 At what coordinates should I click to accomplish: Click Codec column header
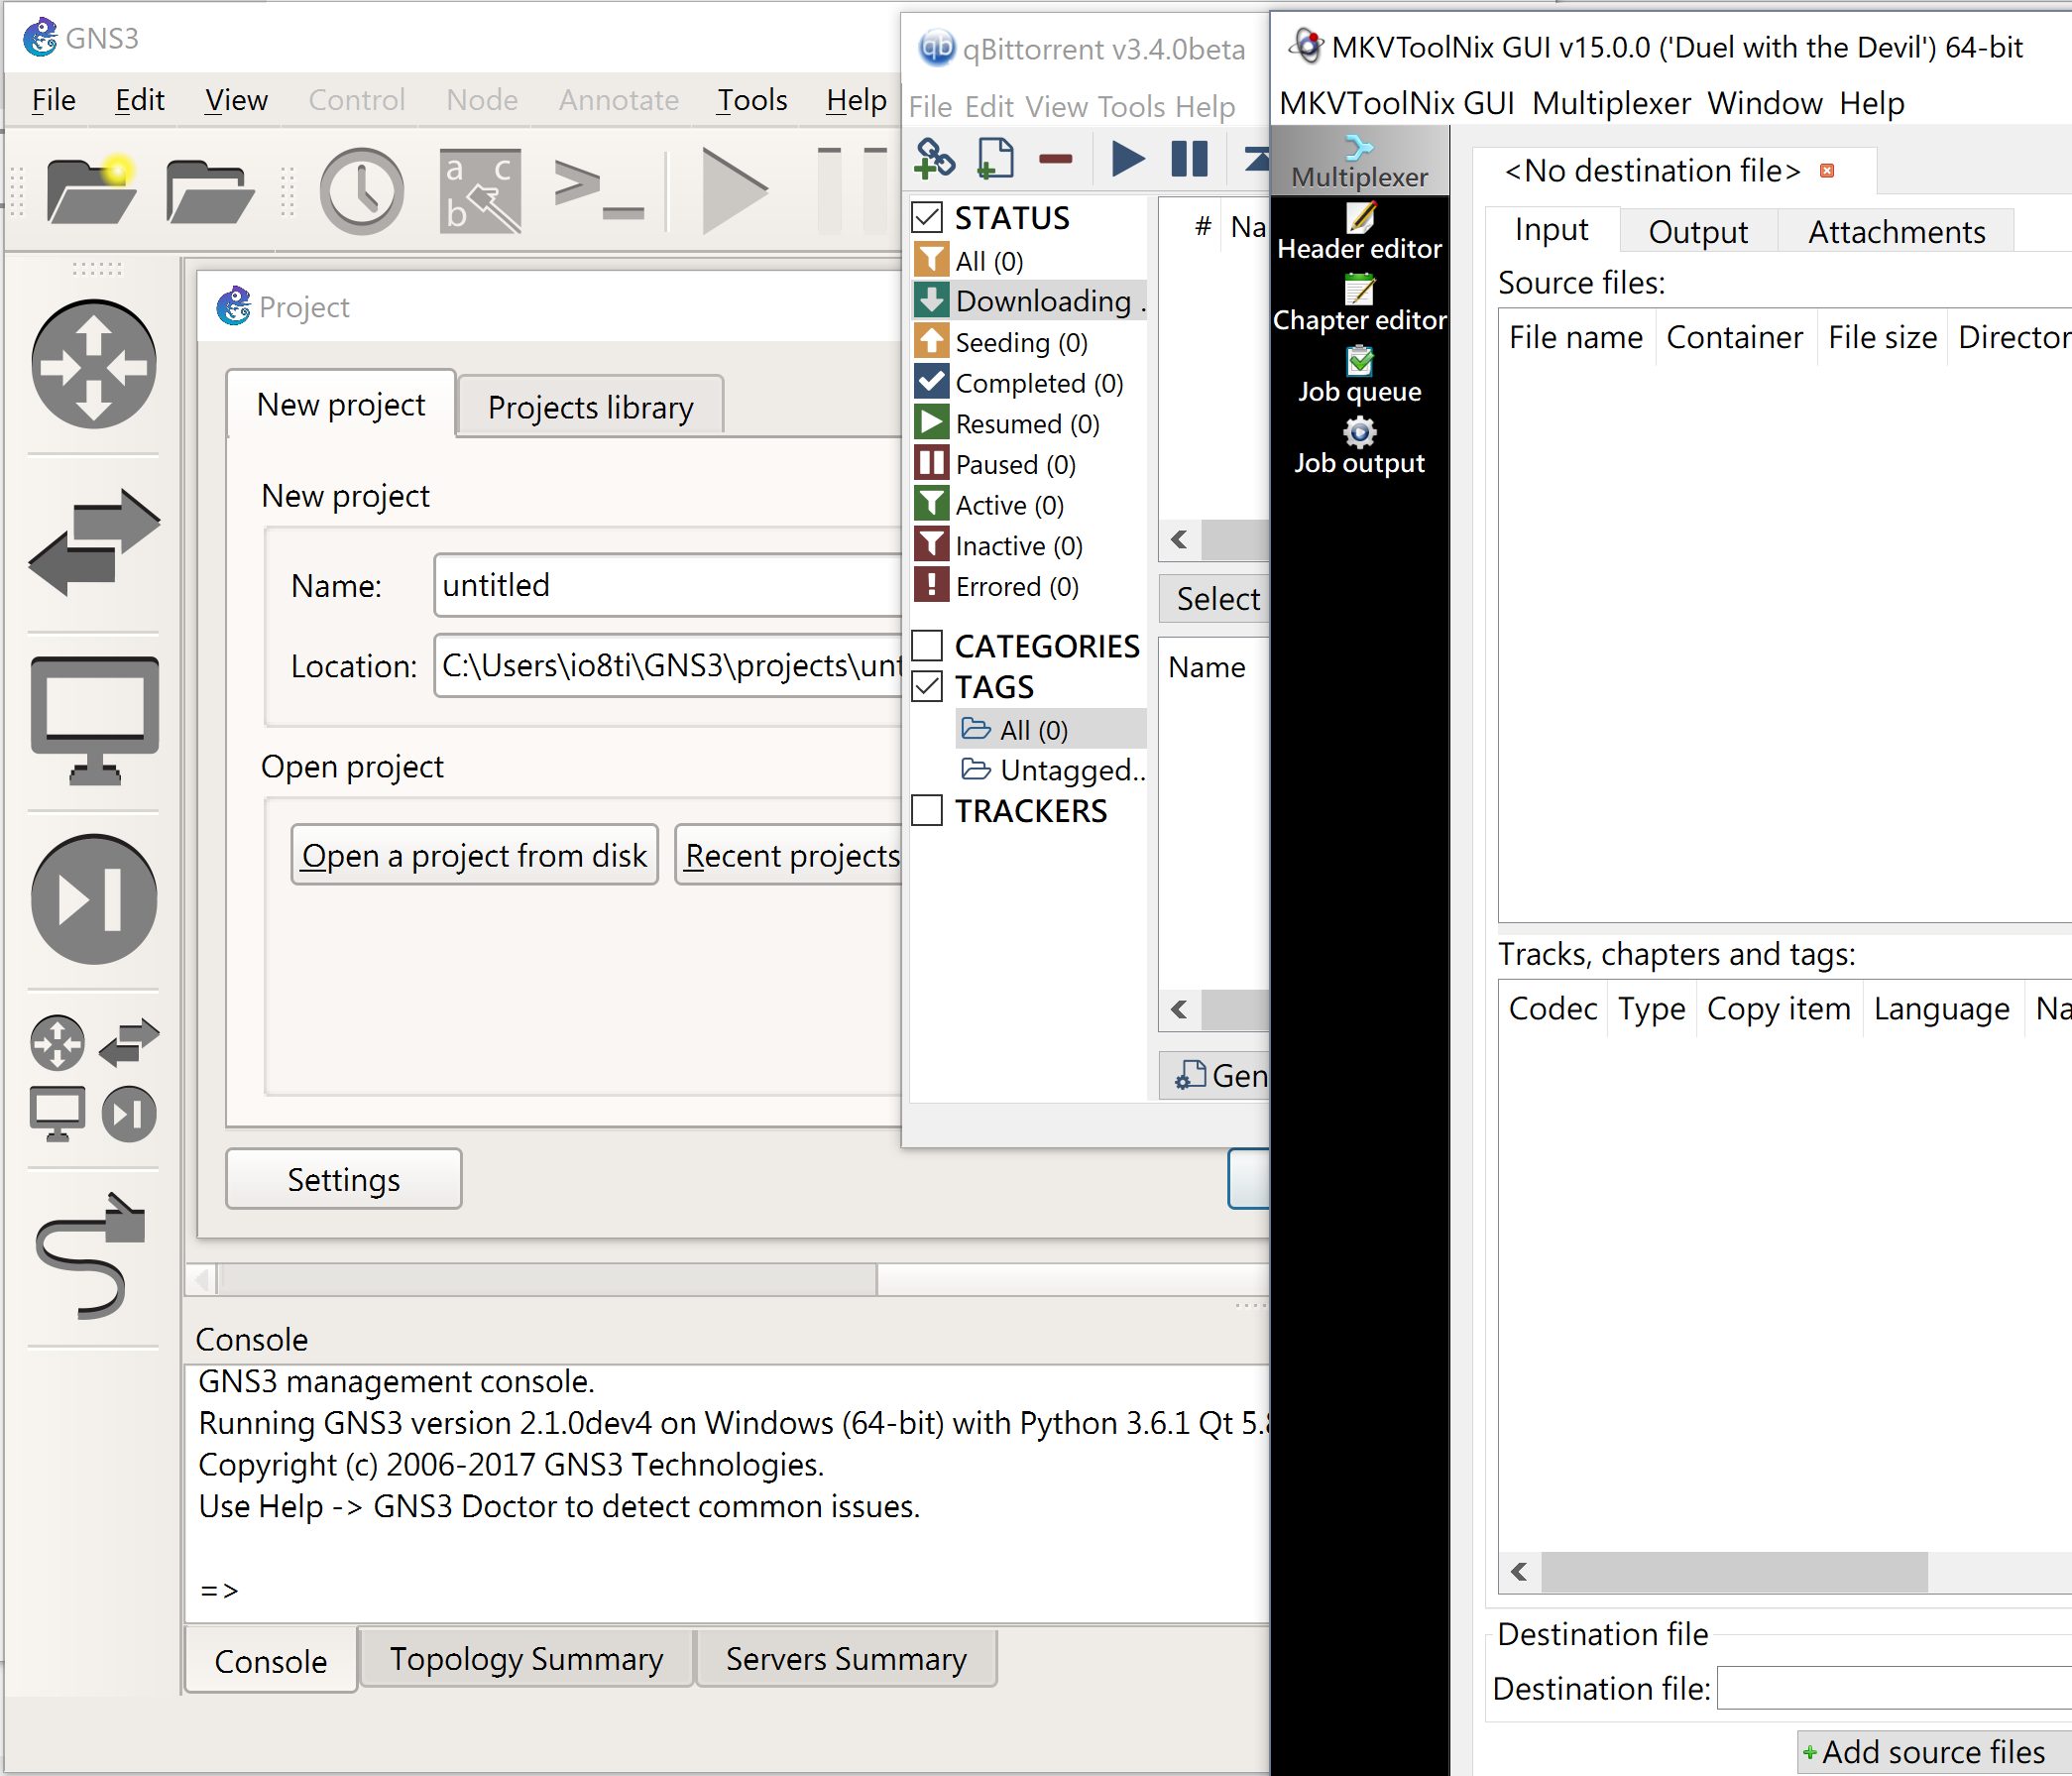pyautogui.click(x=1552, y=1008)
